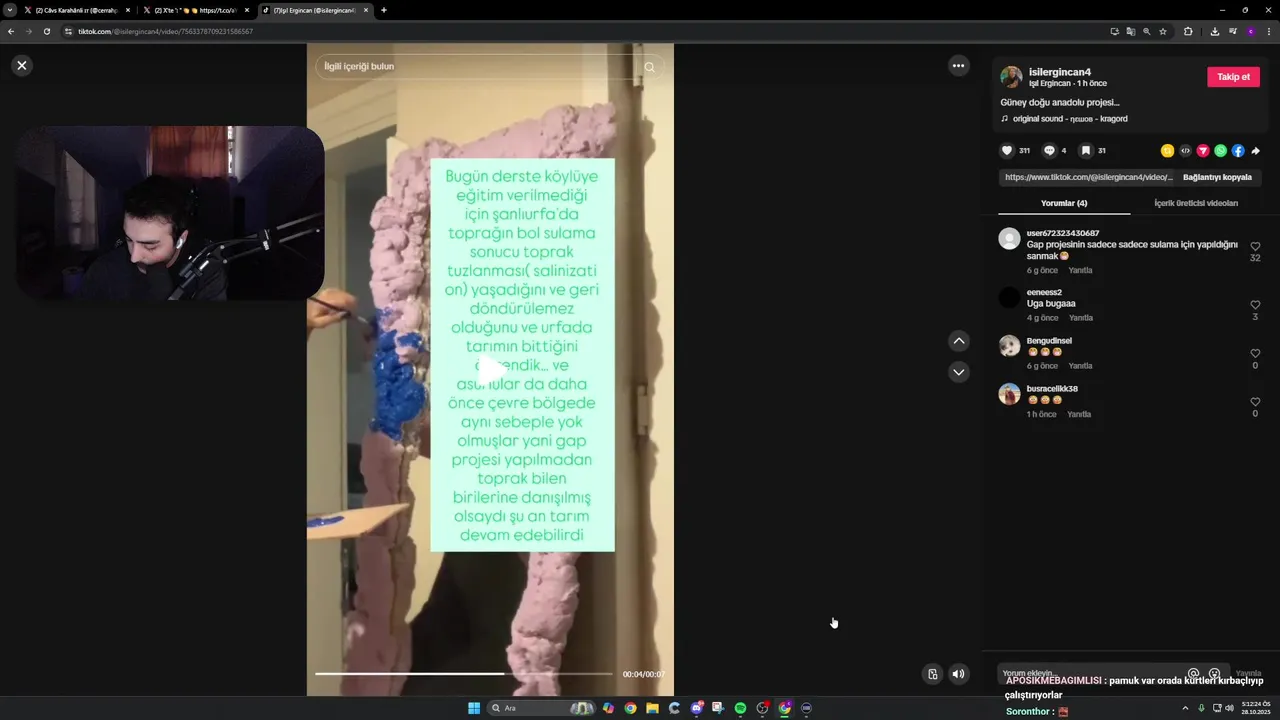
Task: Open isilergincan4 profile avatar
Action: (x=1011, y=77)
